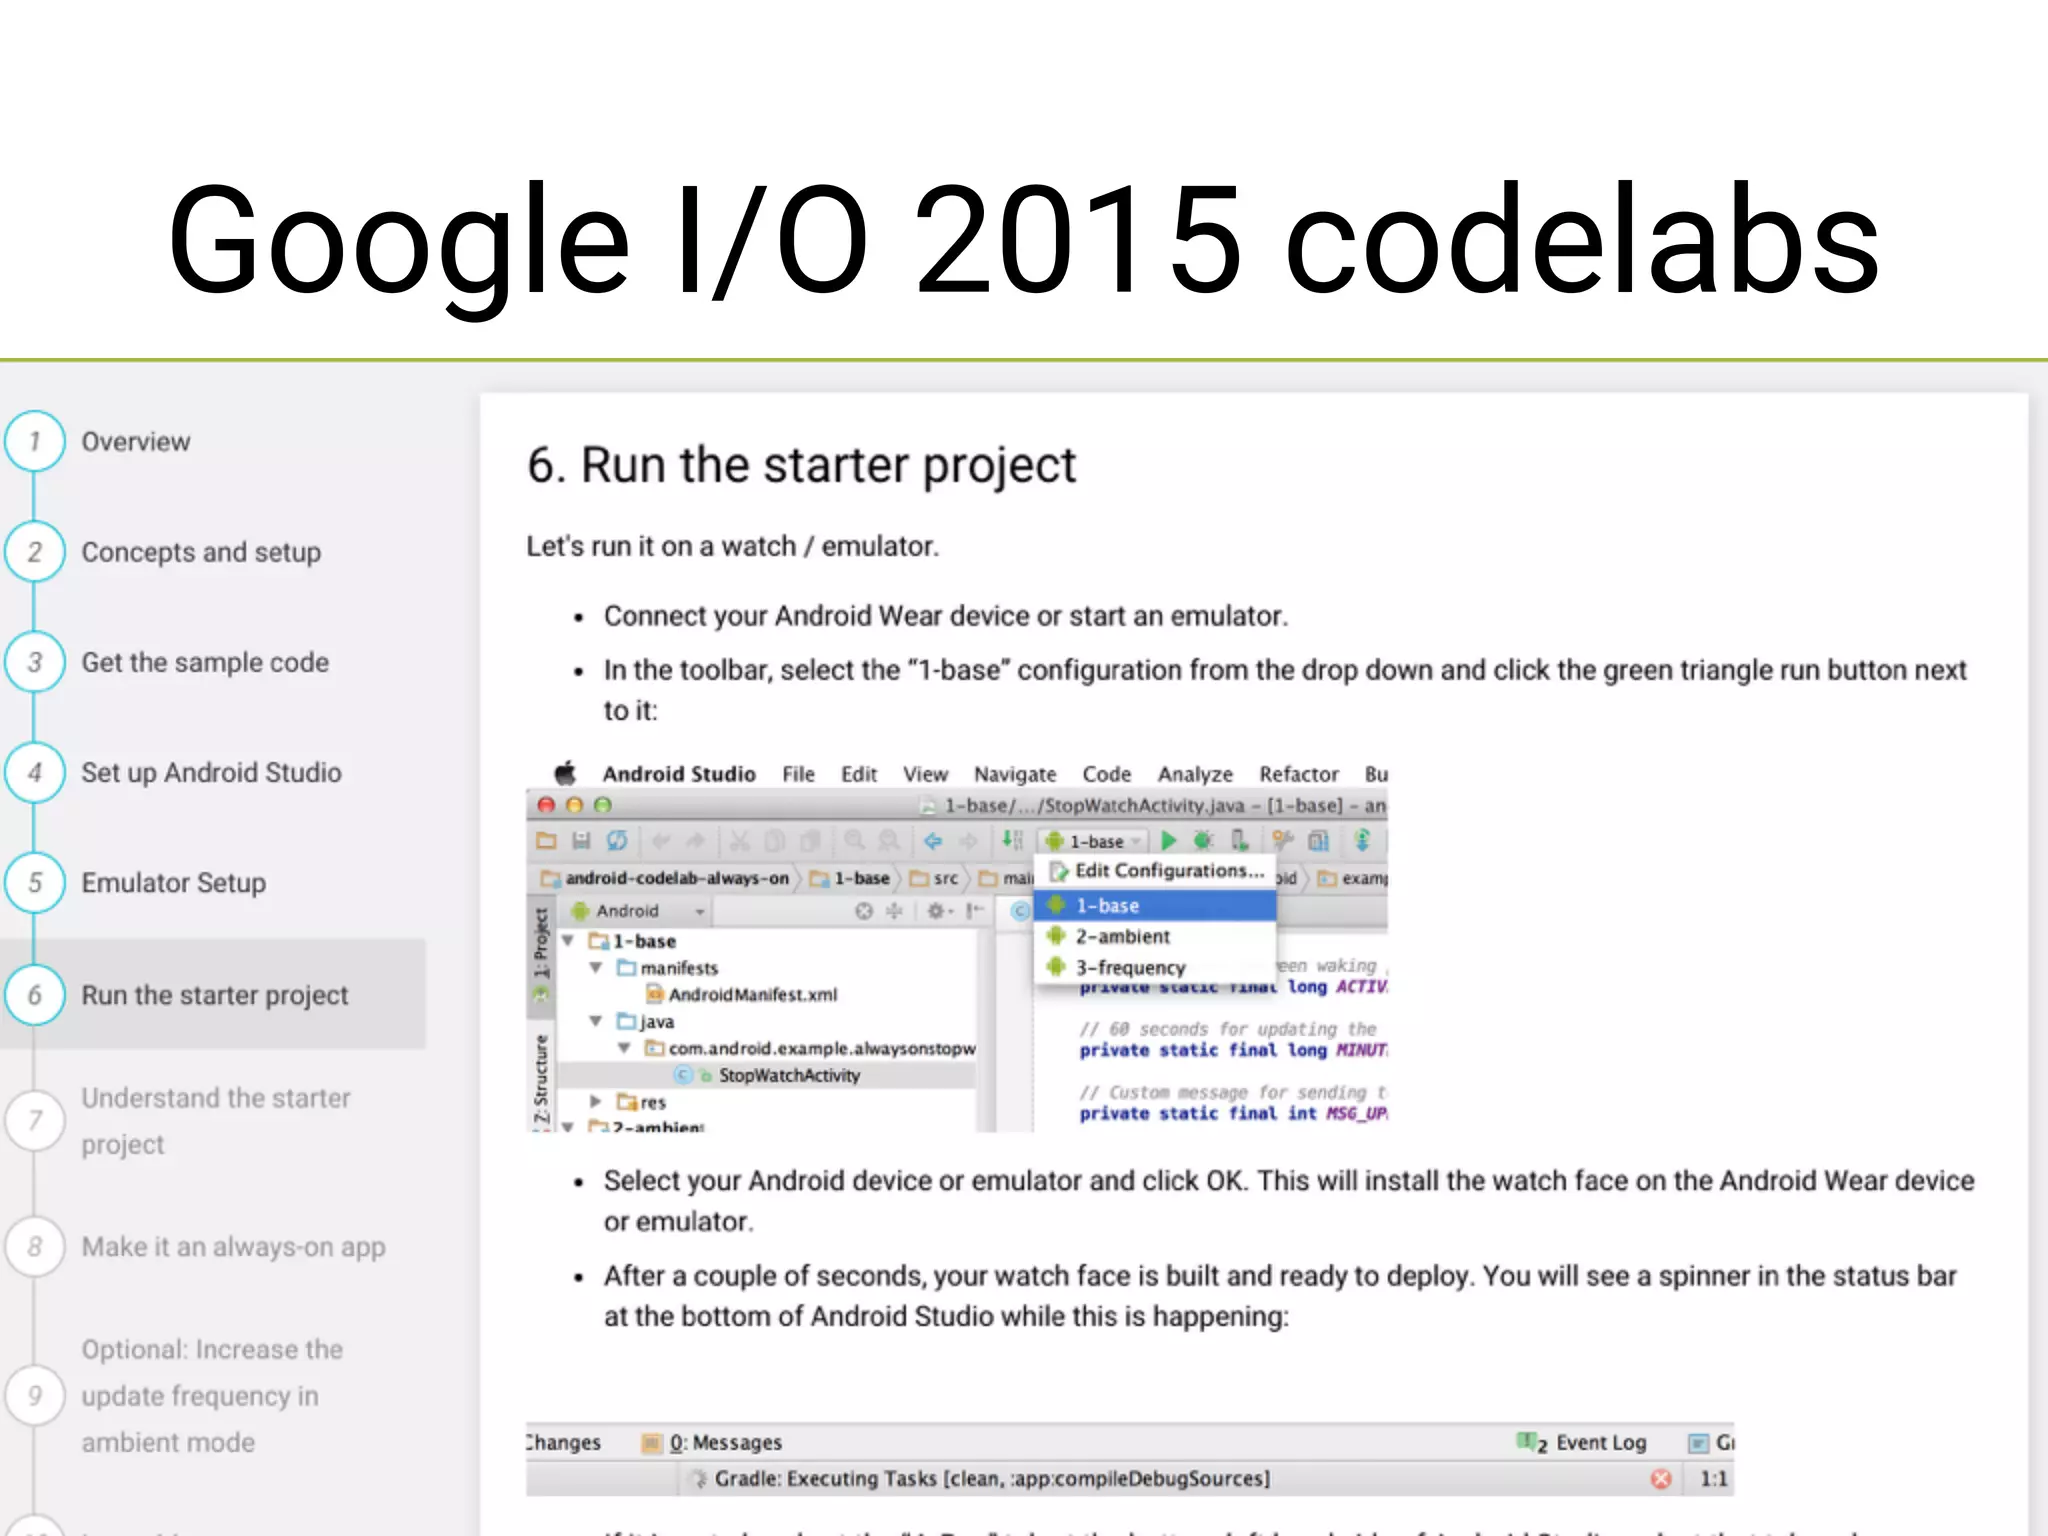
Task: Collapse the com.android.example package
Action: (624, 1048)
